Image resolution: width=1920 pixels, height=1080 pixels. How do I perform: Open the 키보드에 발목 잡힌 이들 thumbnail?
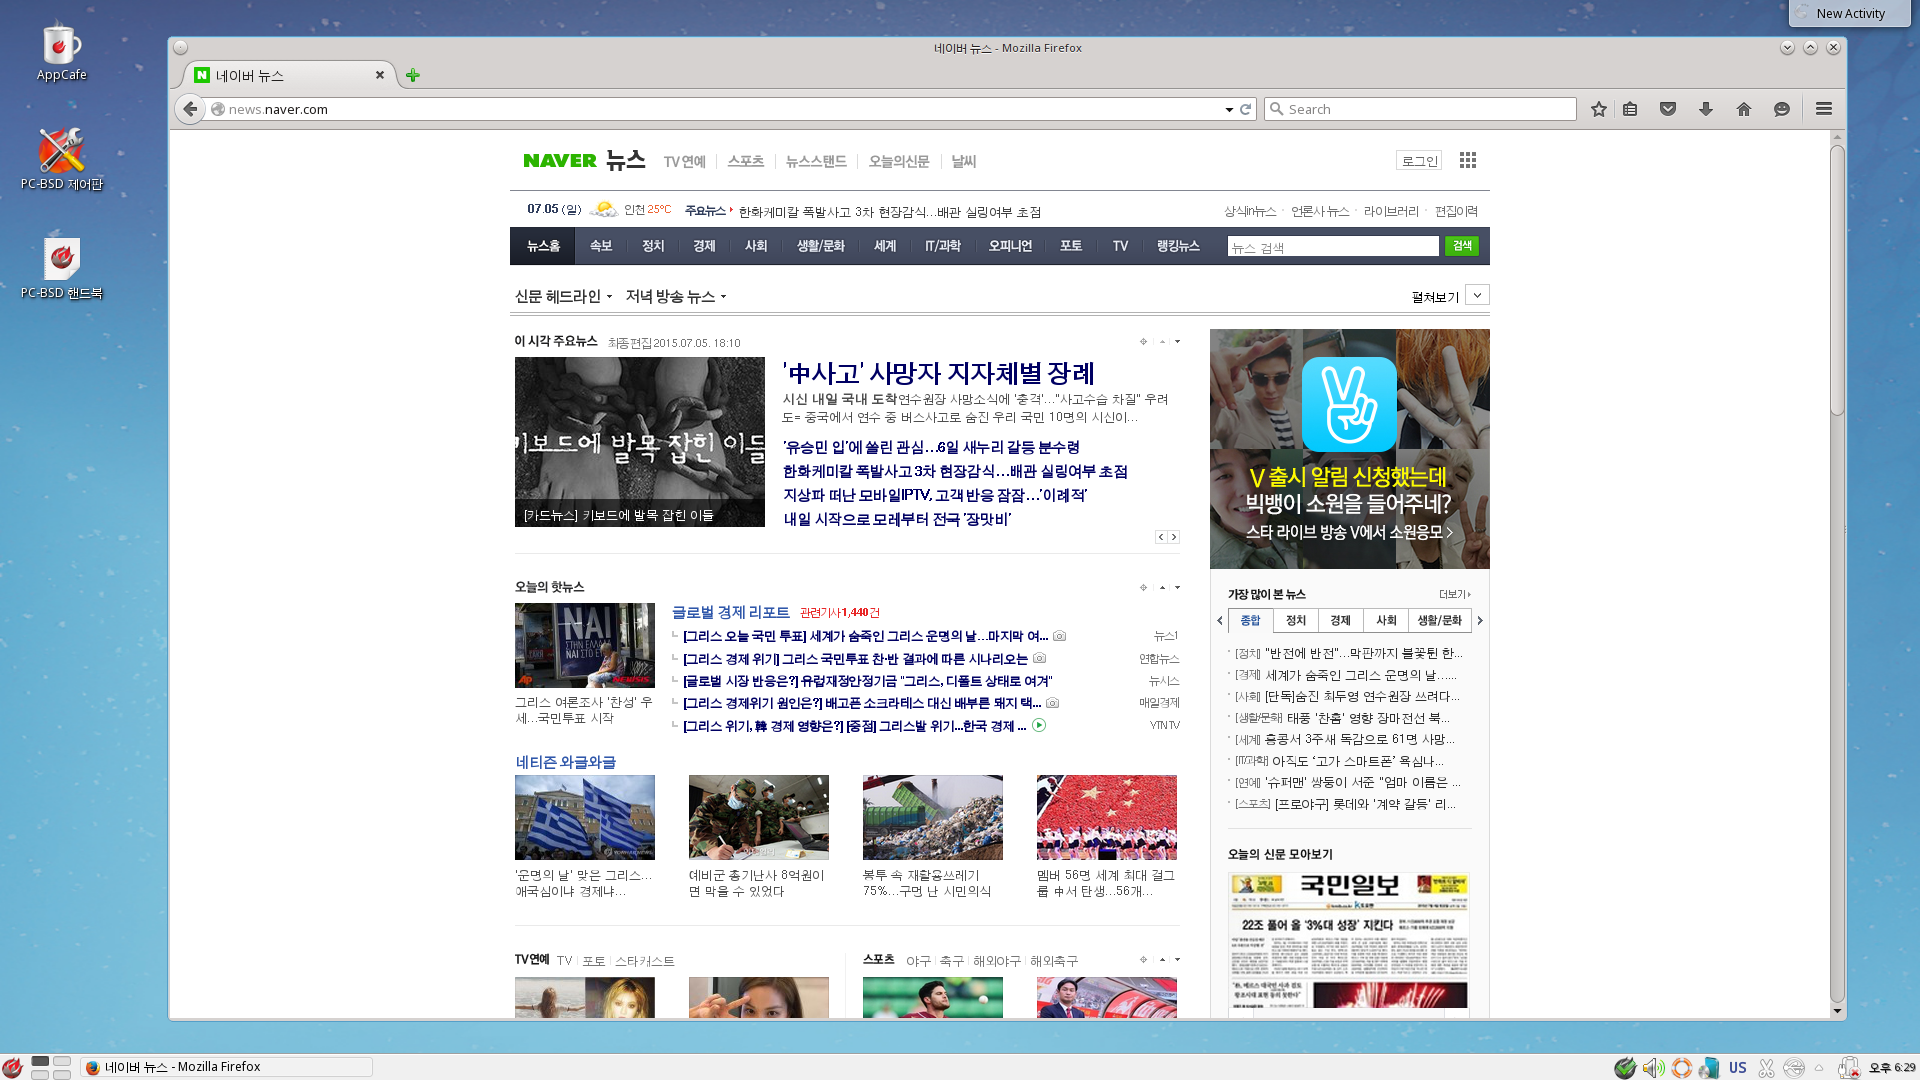click(x=640, y=442)
